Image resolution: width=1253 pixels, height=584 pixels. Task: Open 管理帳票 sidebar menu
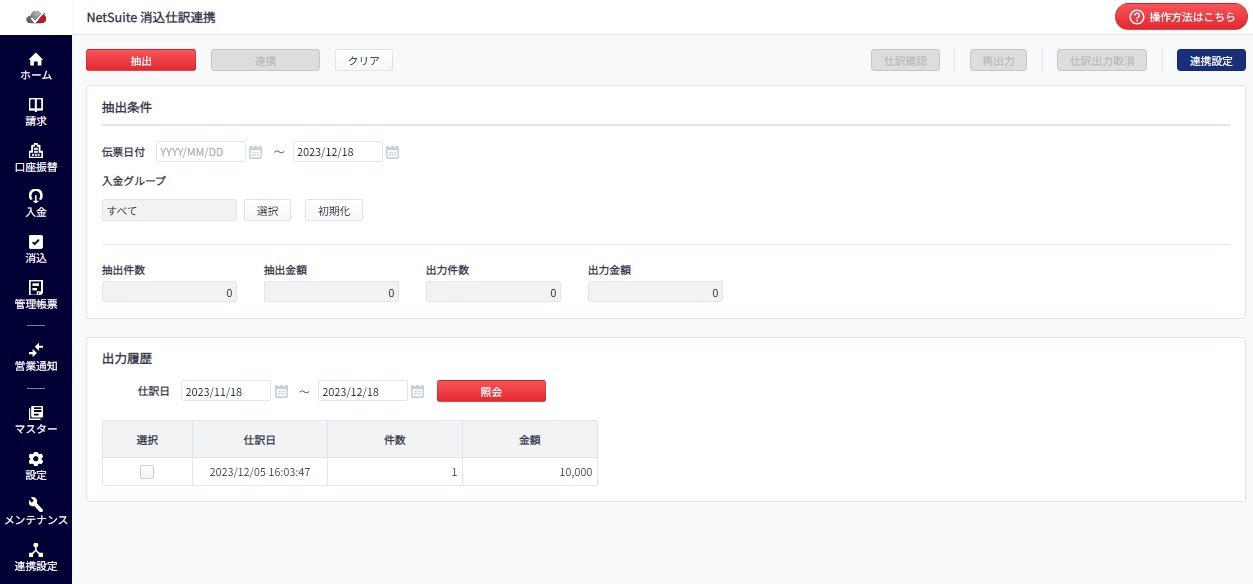coord(36,295)
